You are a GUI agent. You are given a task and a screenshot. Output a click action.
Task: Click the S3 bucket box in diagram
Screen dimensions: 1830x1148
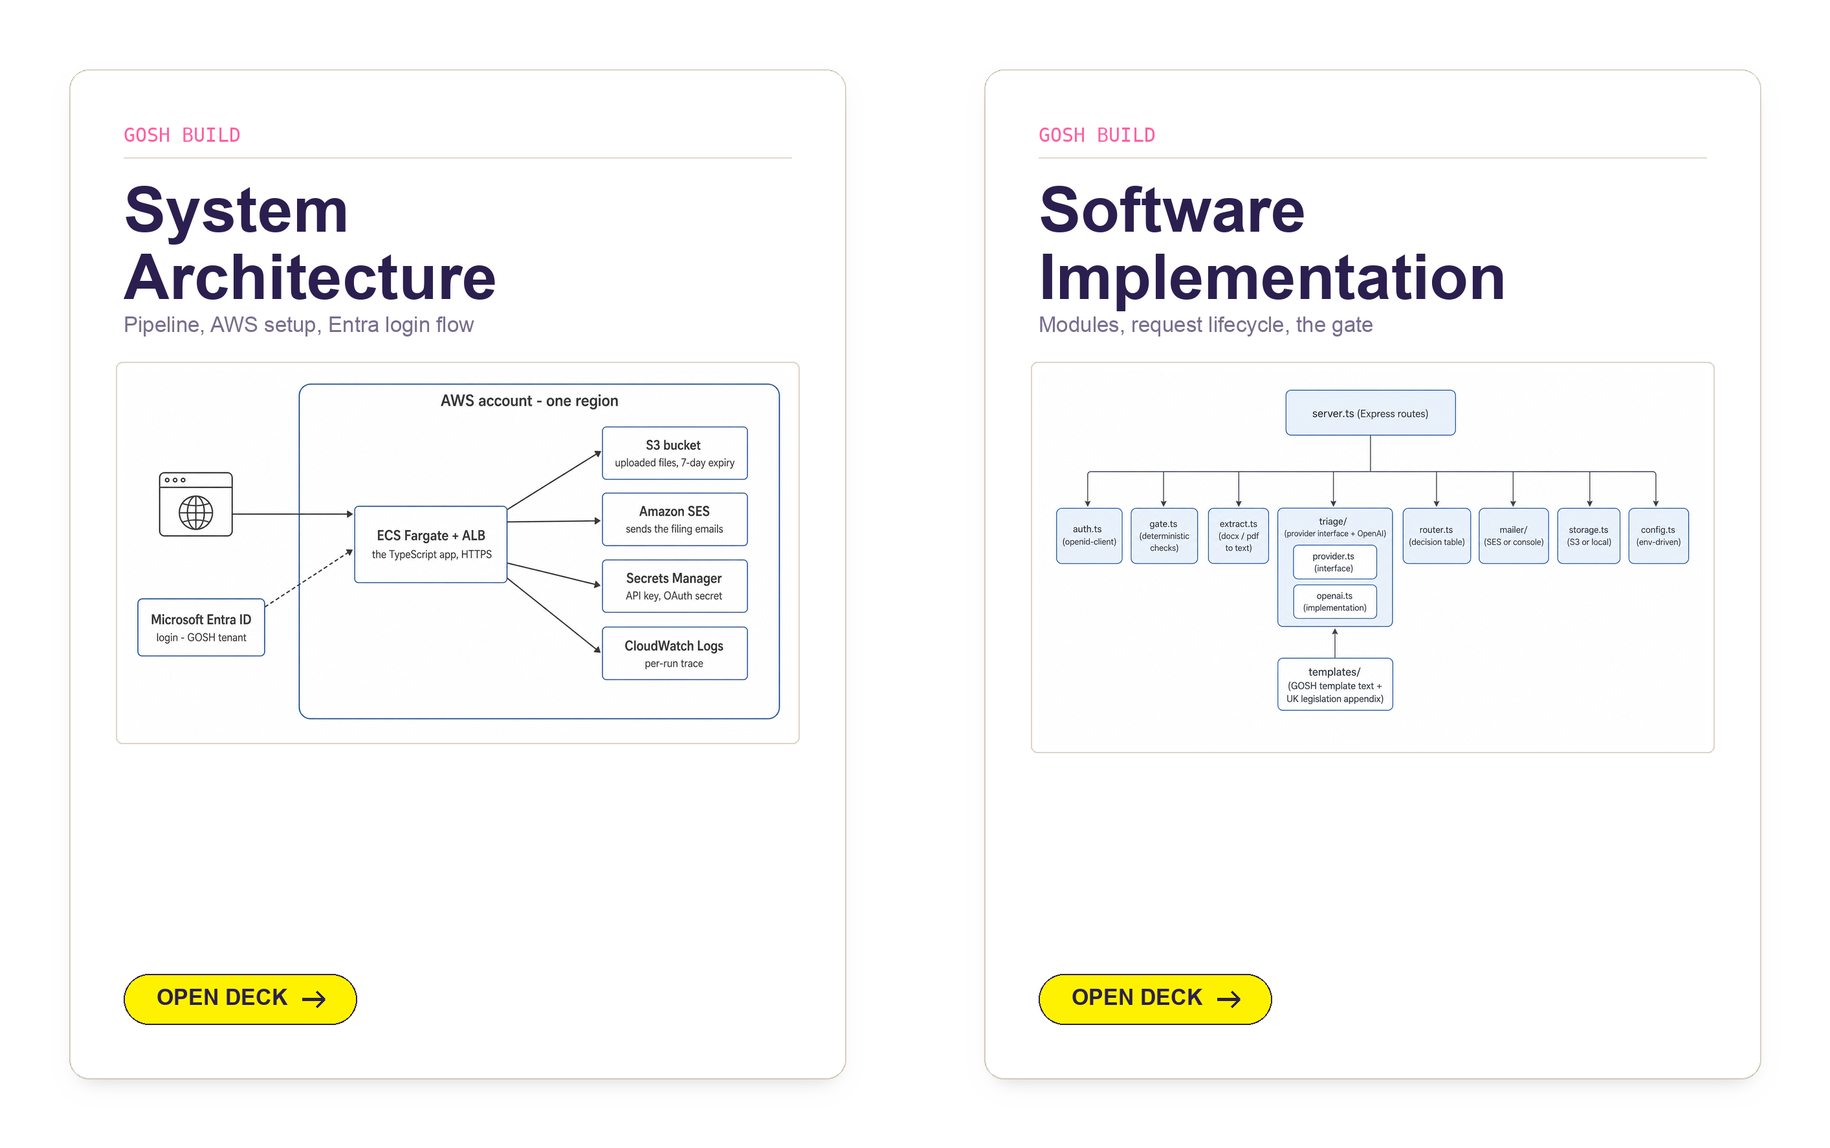(x=675, y=453)
